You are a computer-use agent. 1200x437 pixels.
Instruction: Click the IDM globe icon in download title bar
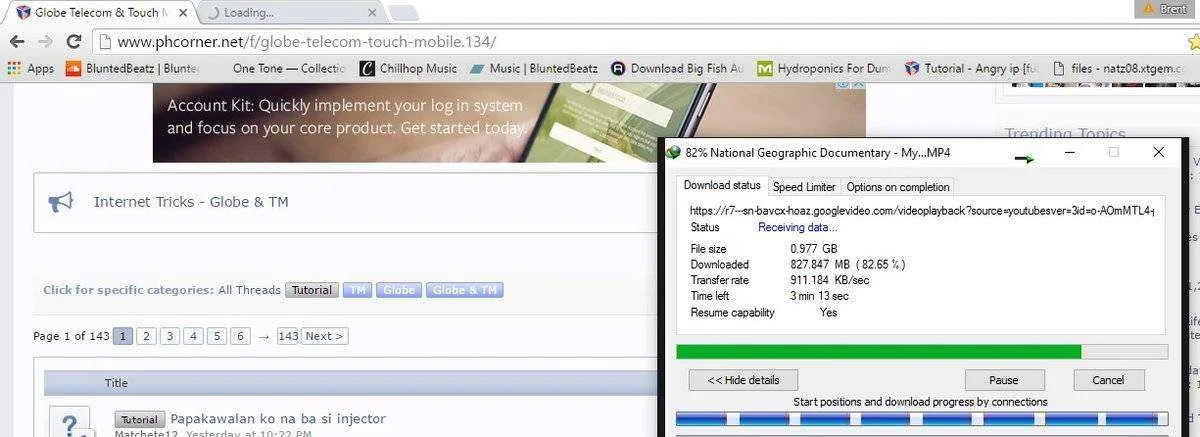click(673, 153)
